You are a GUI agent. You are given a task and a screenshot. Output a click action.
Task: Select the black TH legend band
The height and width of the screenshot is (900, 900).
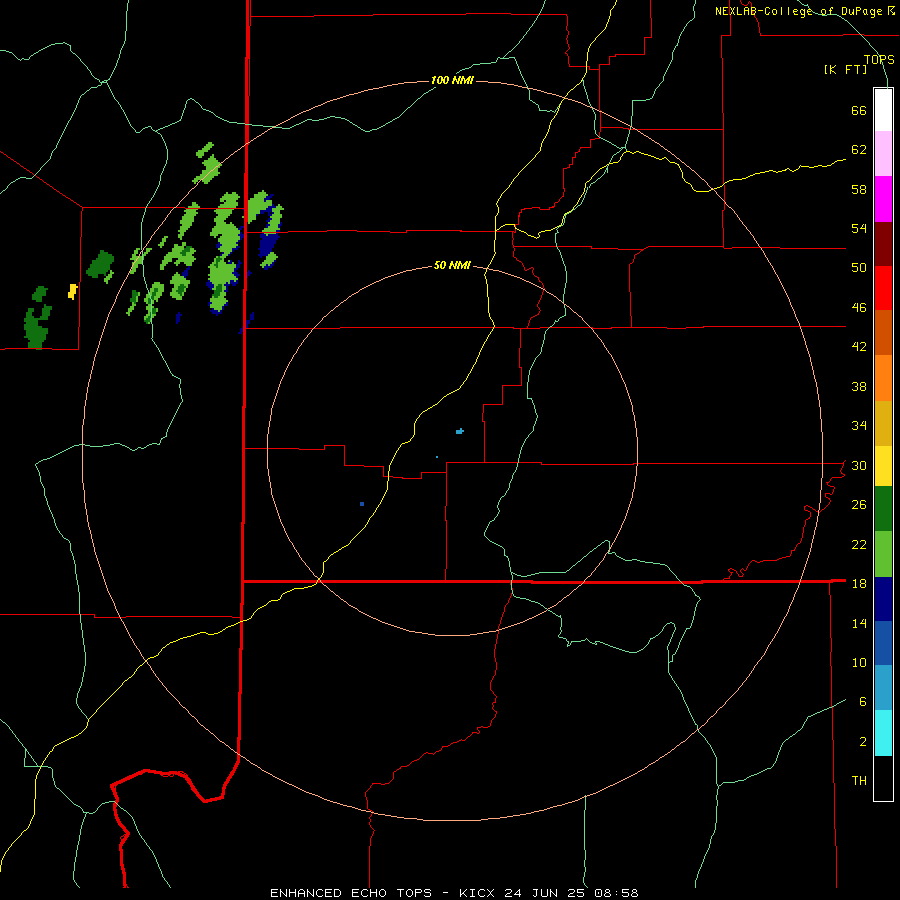tap(883, 778)
